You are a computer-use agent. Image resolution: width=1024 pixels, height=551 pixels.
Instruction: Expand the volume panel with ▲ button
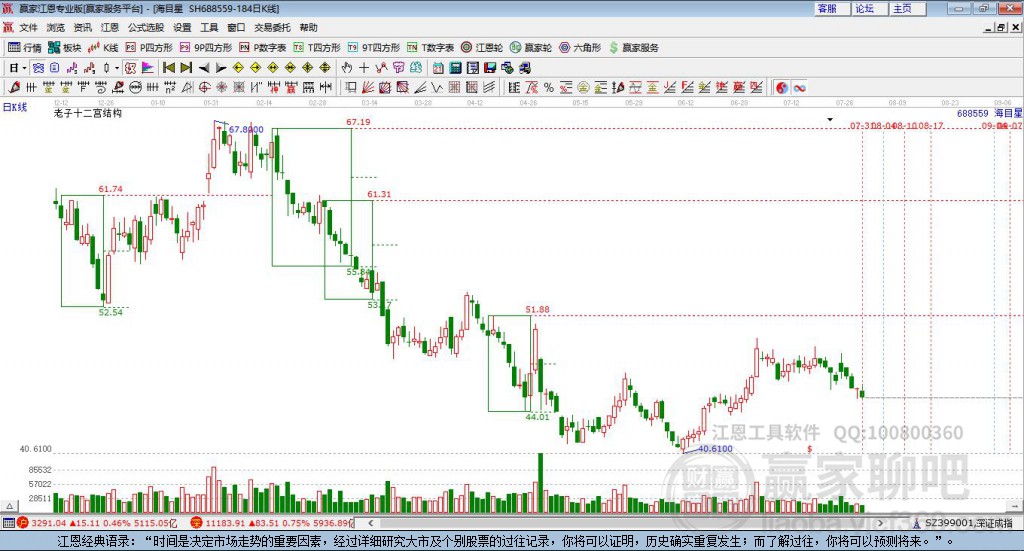pos(9,506)
